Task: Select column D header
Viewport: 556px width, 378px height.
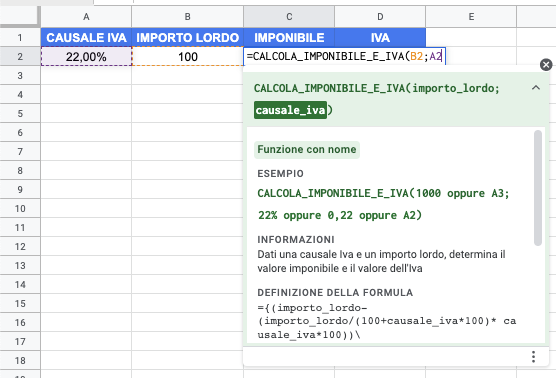Action: pos(380,17)
